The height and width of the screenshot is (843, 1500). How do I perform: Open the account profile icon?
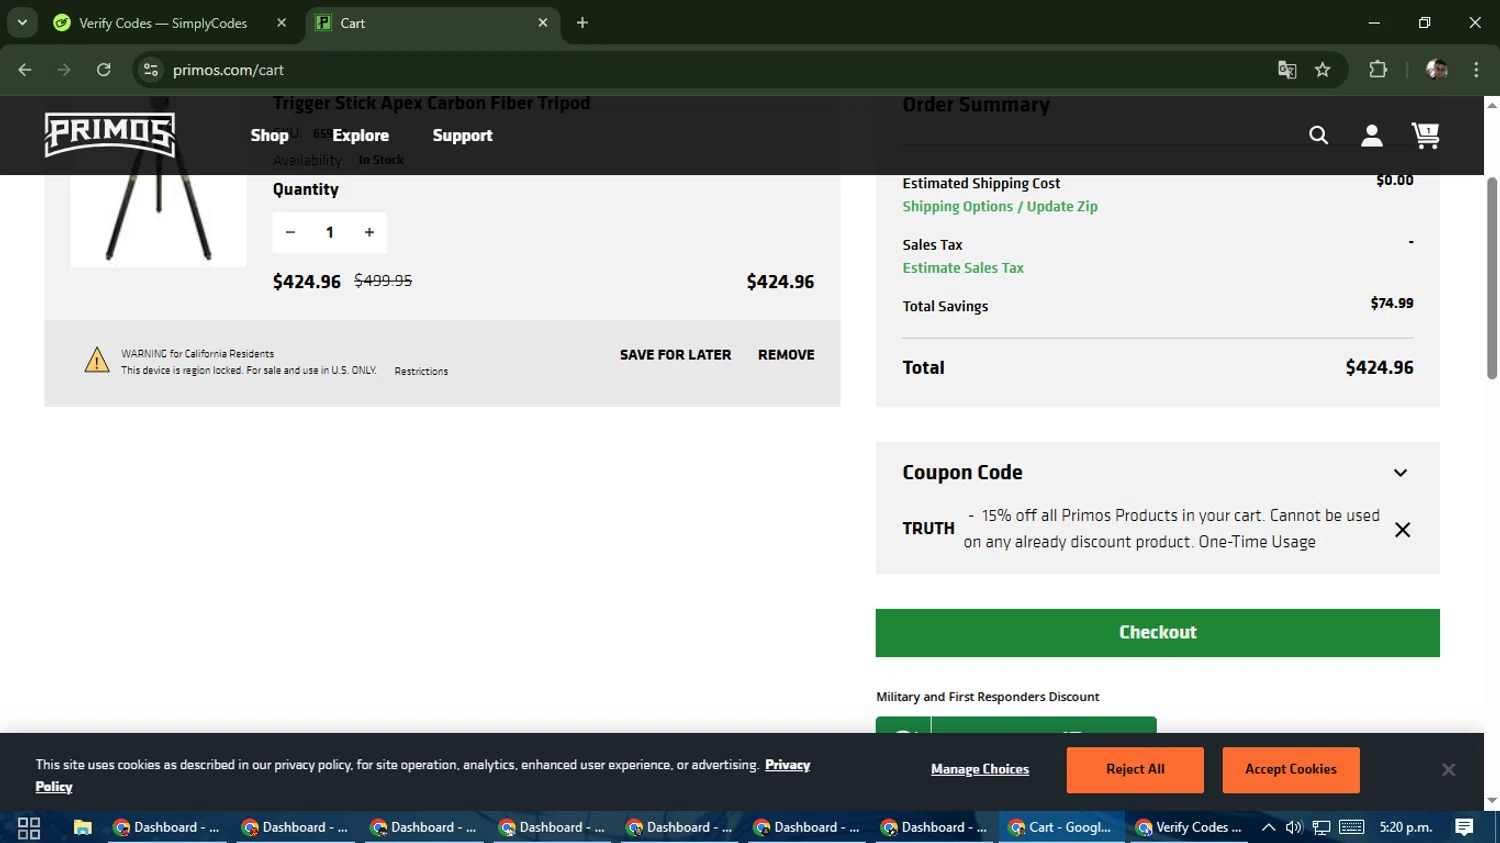(1371, 135)
